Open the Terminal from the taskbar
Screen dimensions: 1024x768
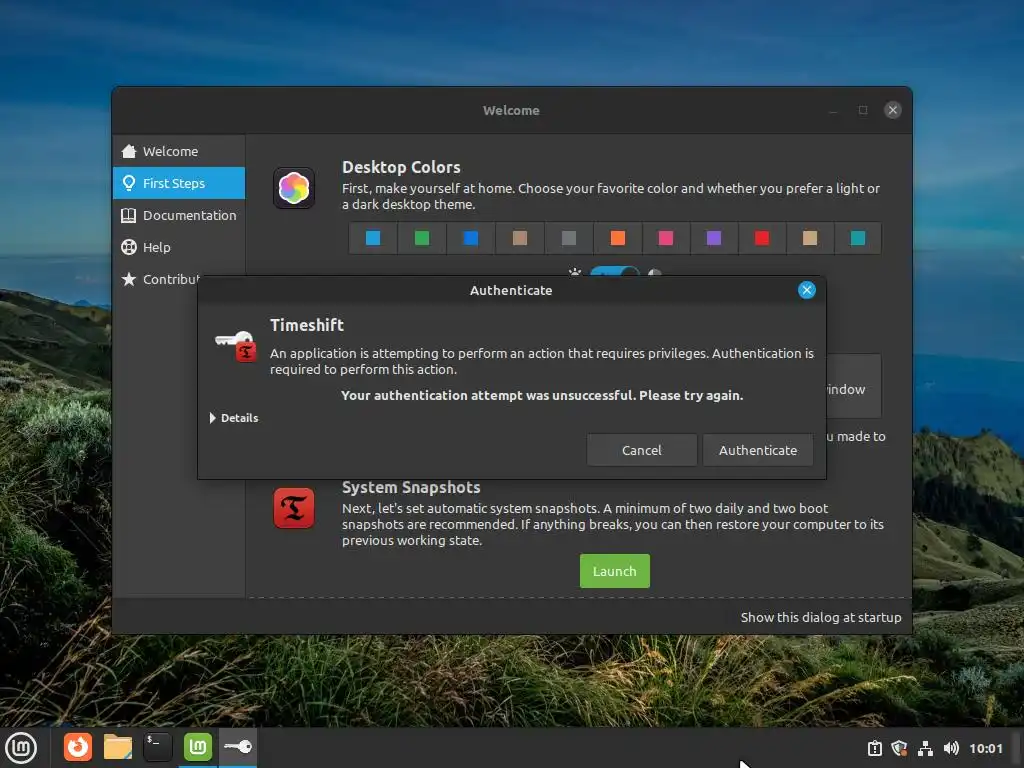click(157, 747)
